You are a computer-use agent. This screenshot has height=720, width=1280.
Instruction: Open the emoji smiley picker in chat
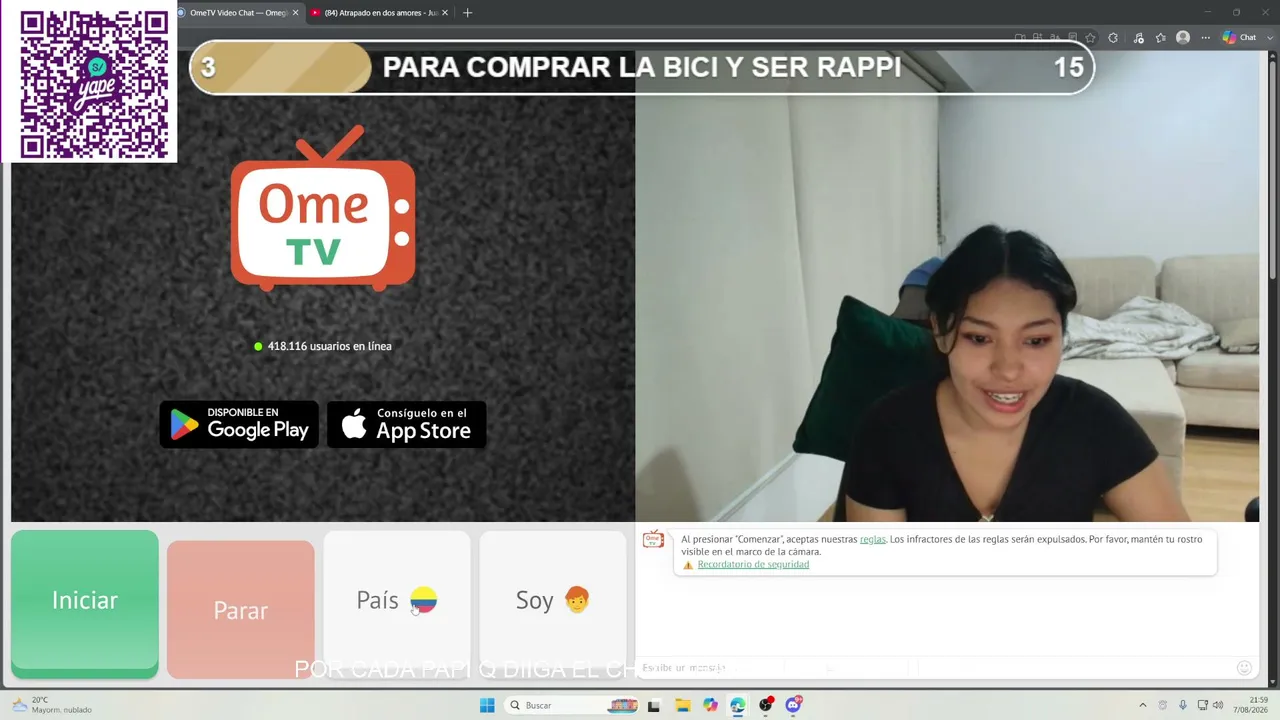click(1244, 667)
